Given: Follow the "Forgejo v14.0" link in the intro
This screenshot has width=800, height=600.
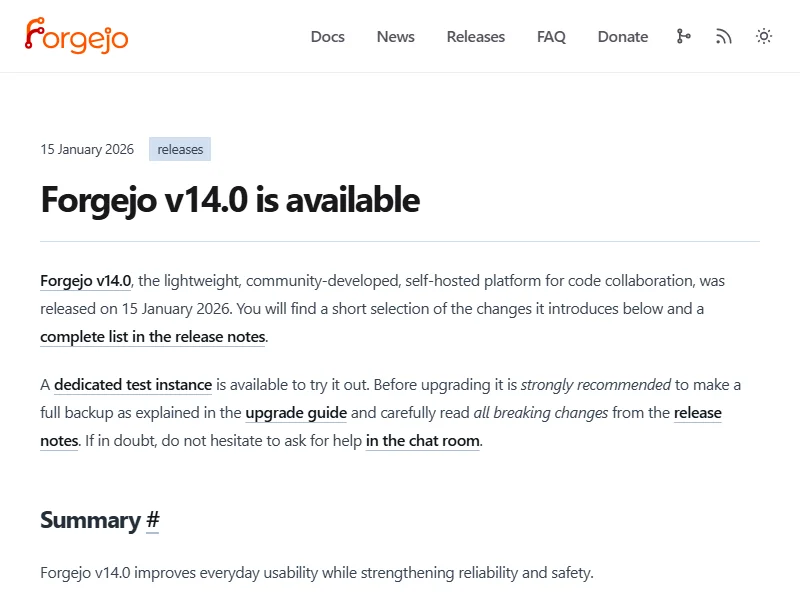Looking at the screenshot, I should tap(86, 281).
